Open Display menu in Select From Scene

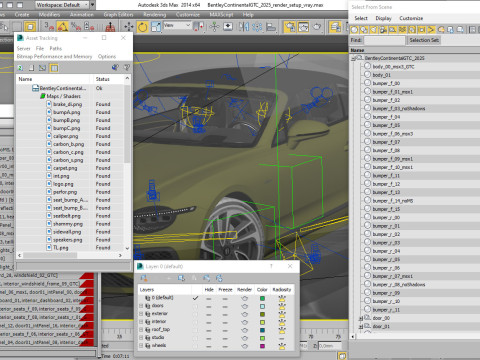click(383, 18)
